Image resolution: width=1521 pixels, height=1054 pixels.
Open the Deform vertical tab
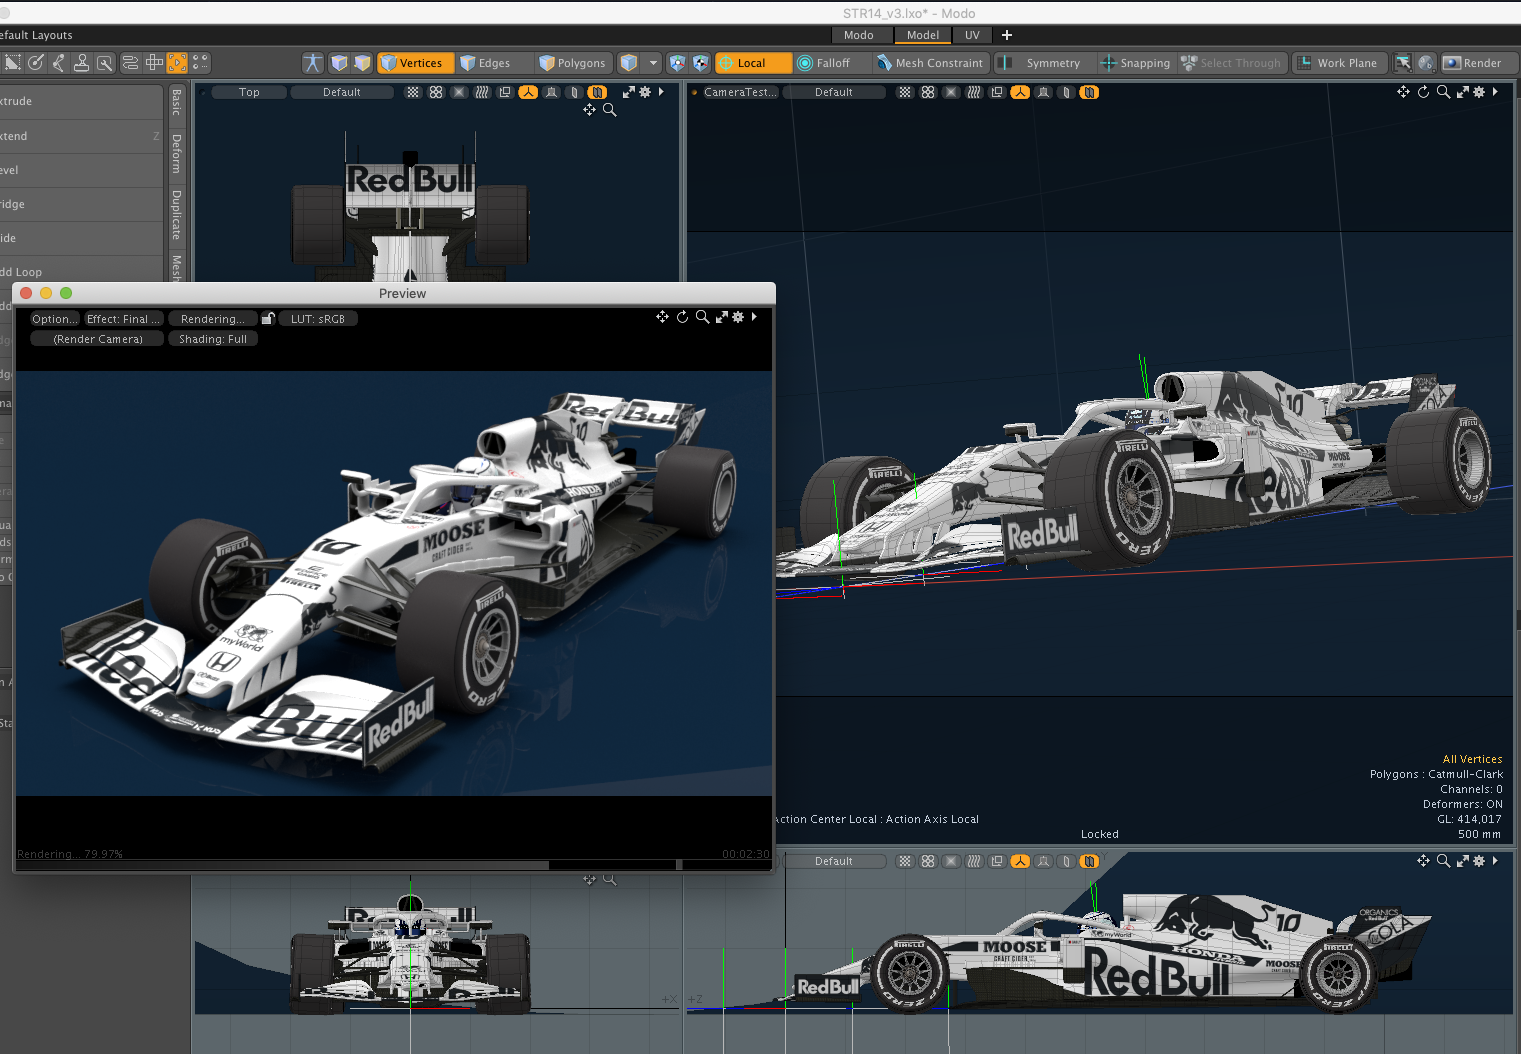(x=176, y=153)
